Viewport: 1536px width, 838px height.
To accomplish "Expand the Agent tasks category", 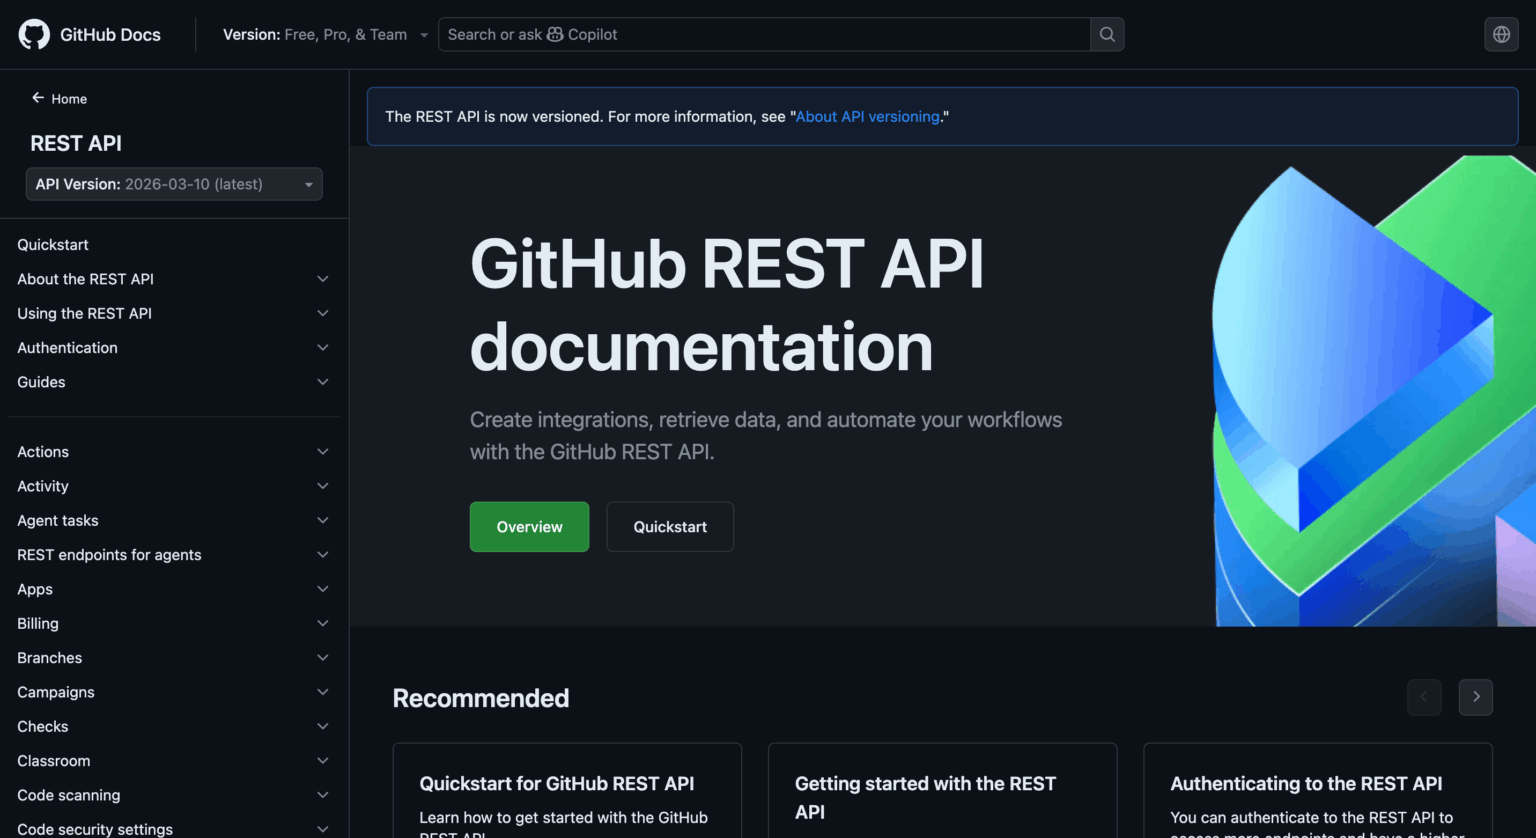I will click(x=174, y=520).
